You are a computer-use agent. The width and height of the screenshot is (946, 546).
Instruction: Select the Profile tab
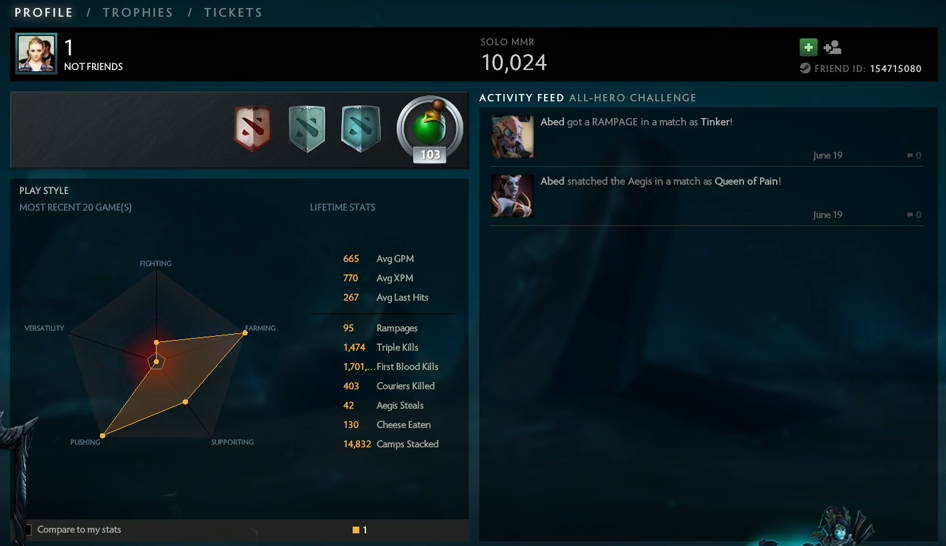click(x=43, y=13)
